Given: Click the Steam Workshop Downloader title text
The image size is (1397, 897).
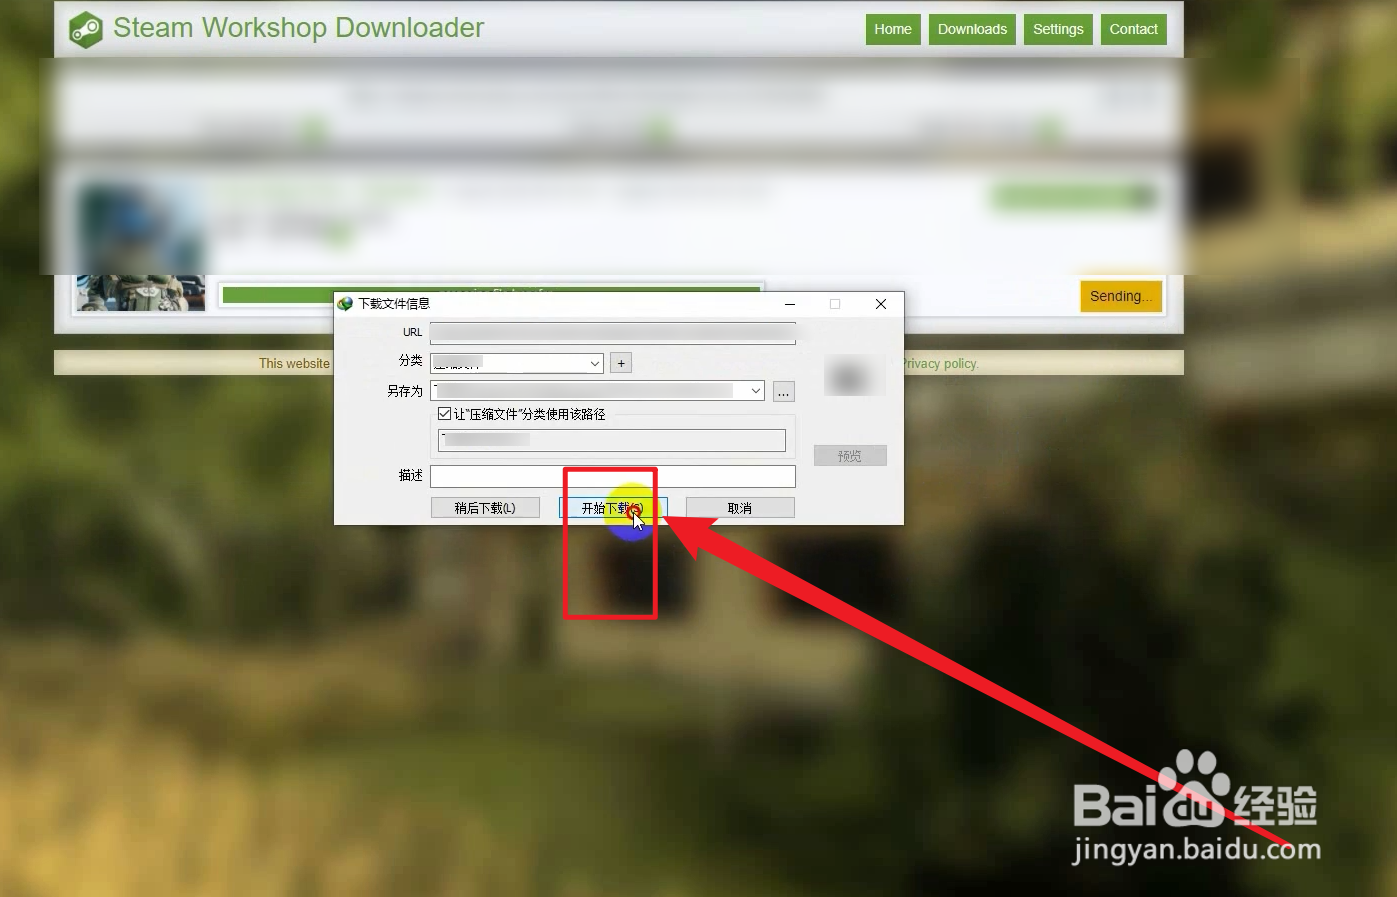Looking at the screenshot, I should tap(298, 28).
